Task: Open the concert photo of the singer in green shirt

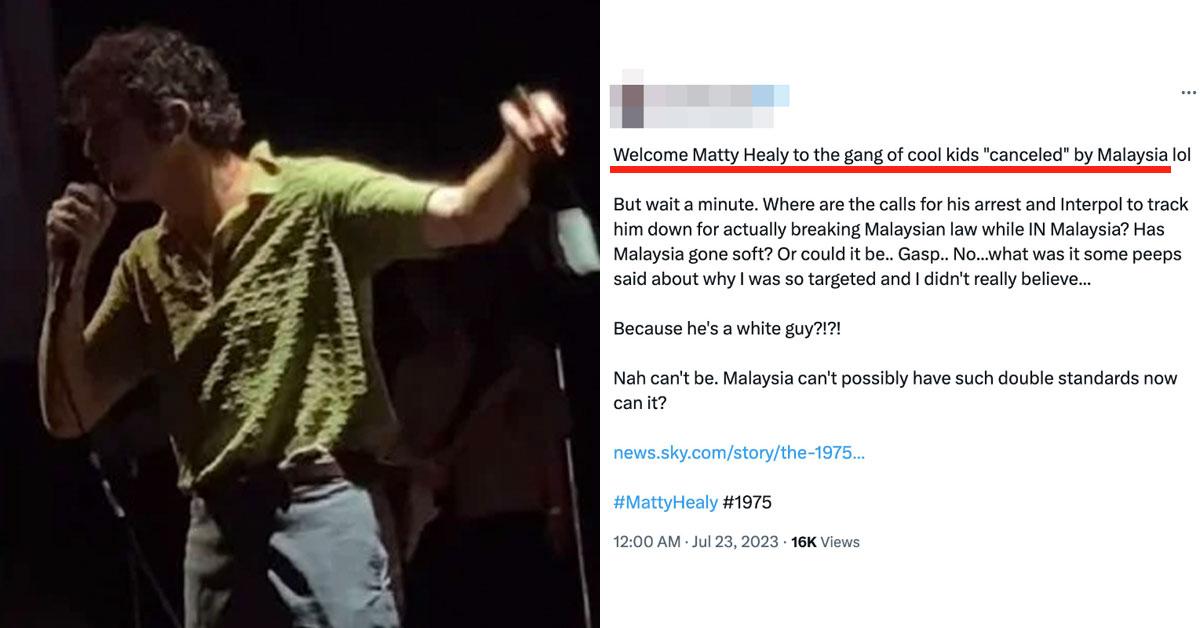Action: point(299,314)
